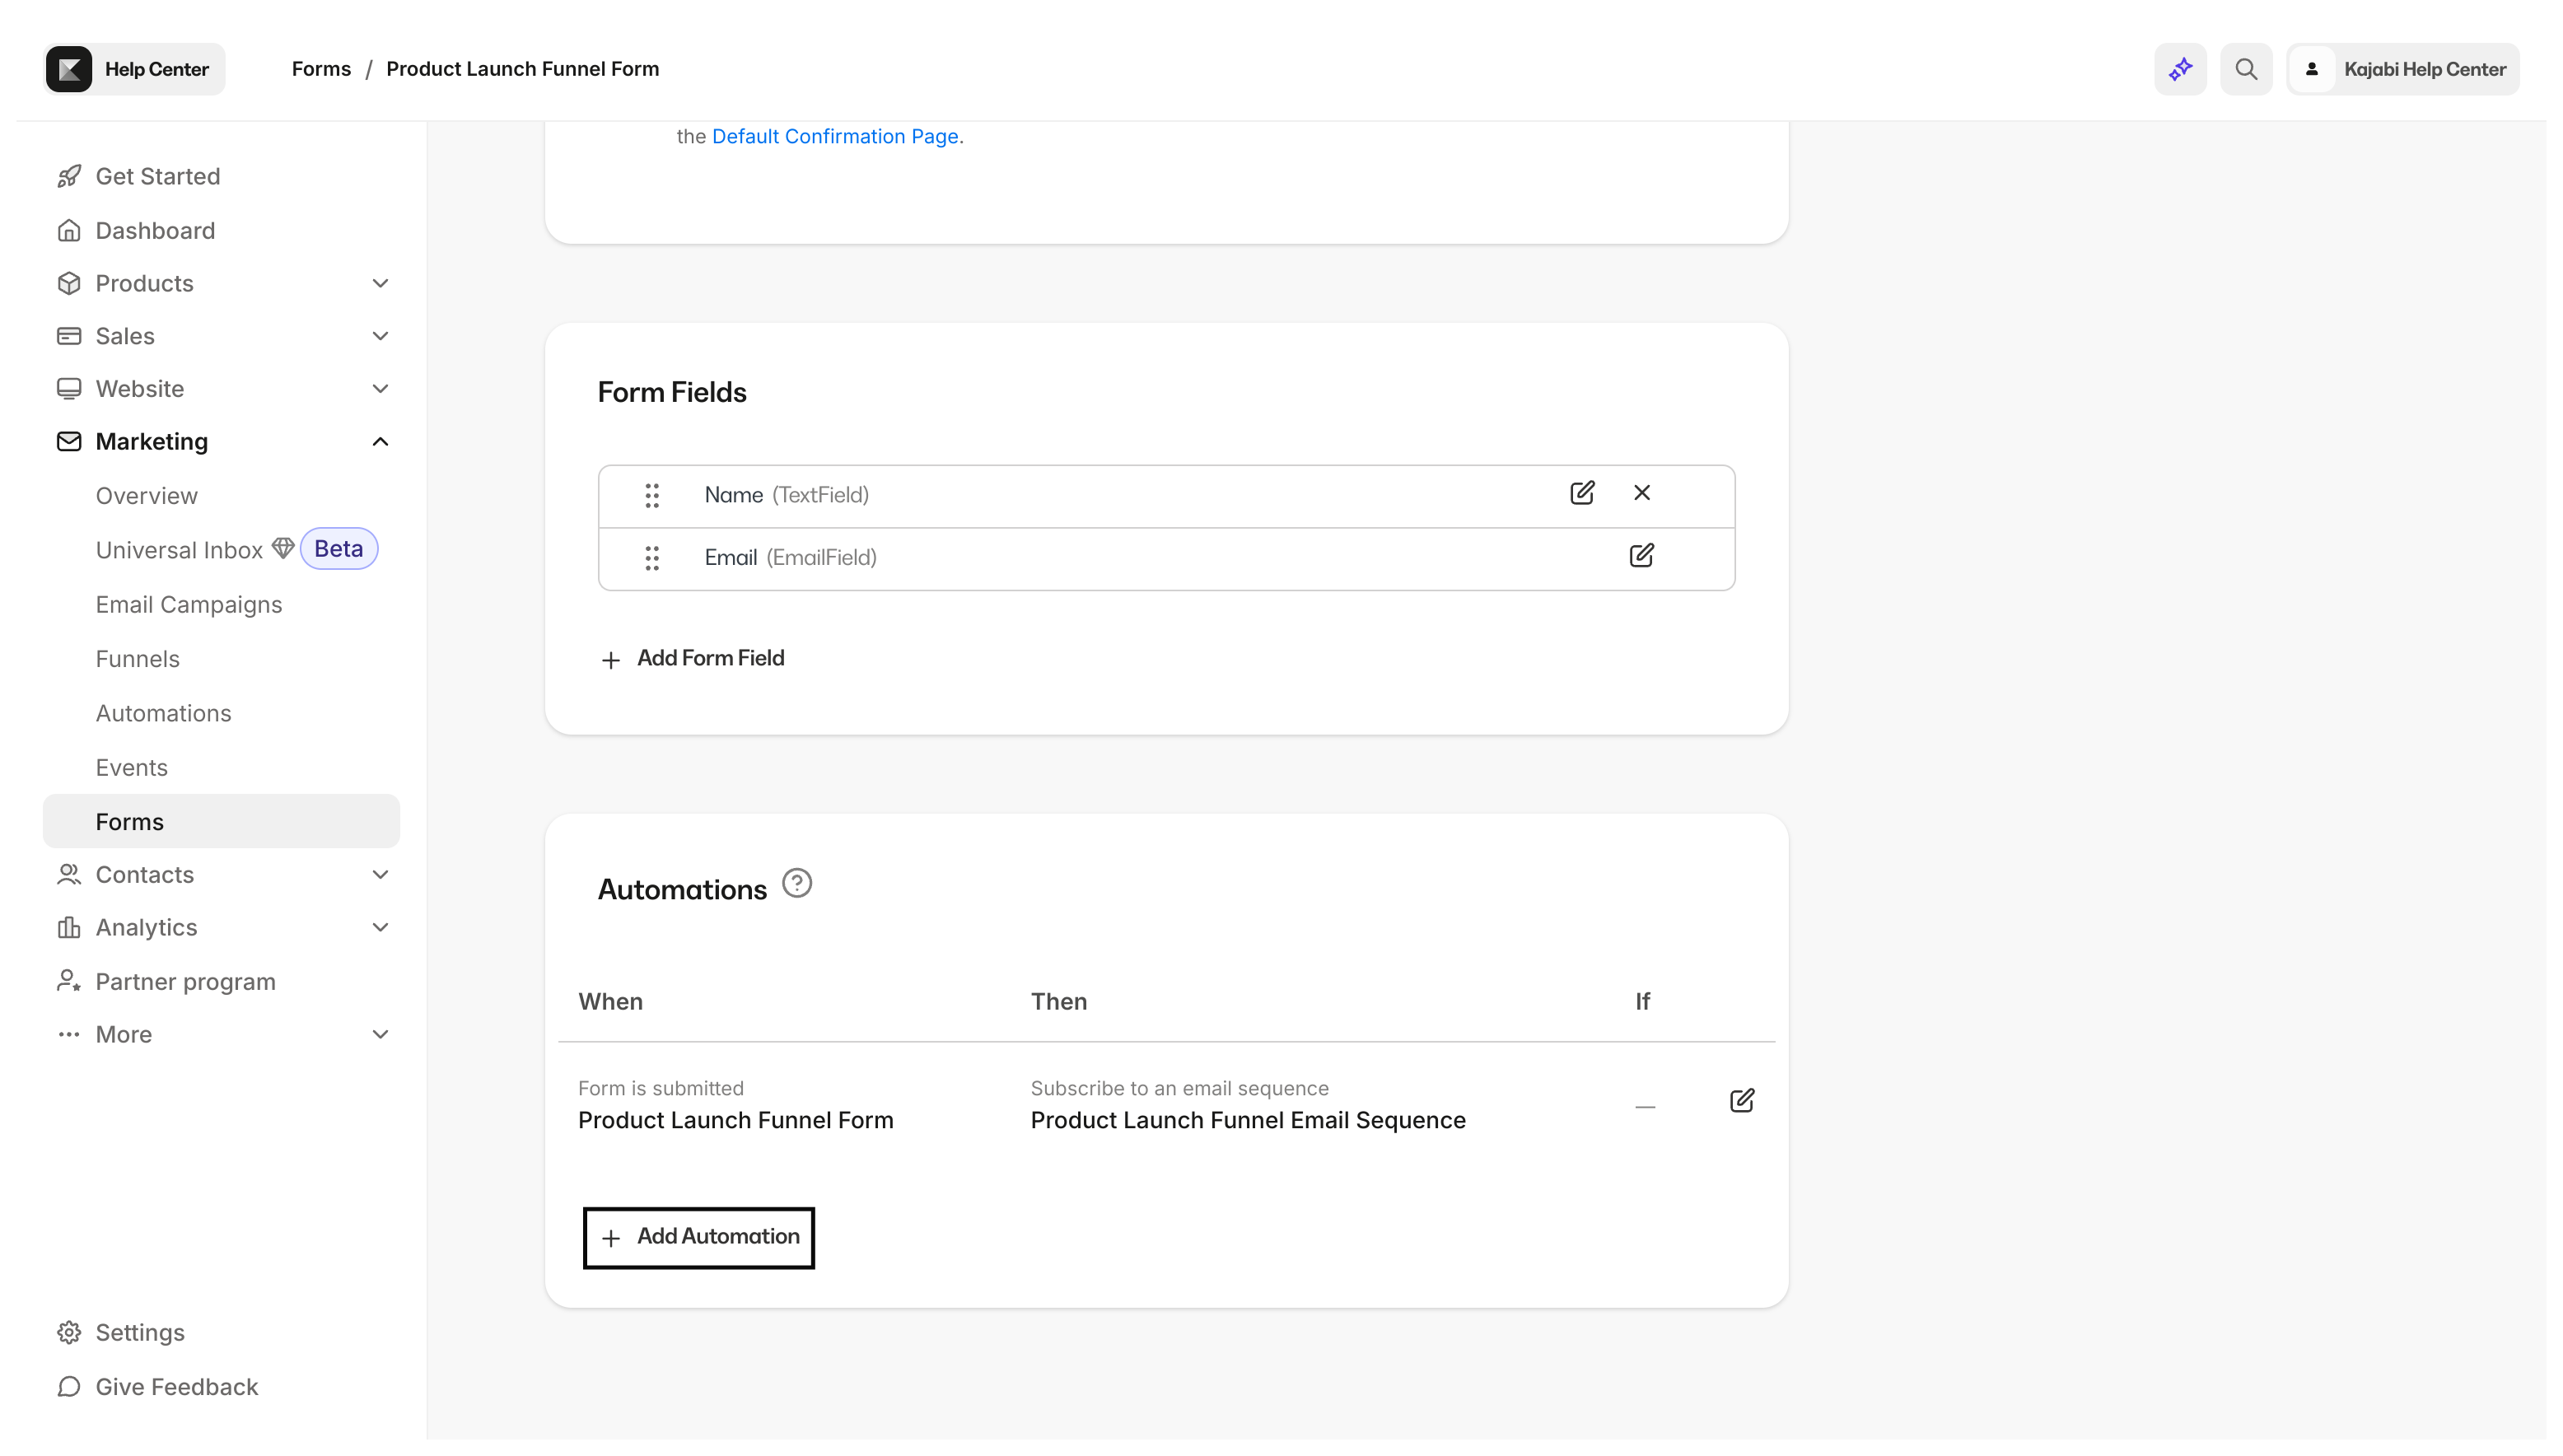This screenshot has height=1456, width=2563.
Task: Open the Default Confirmation Page link
Action: 835,136
